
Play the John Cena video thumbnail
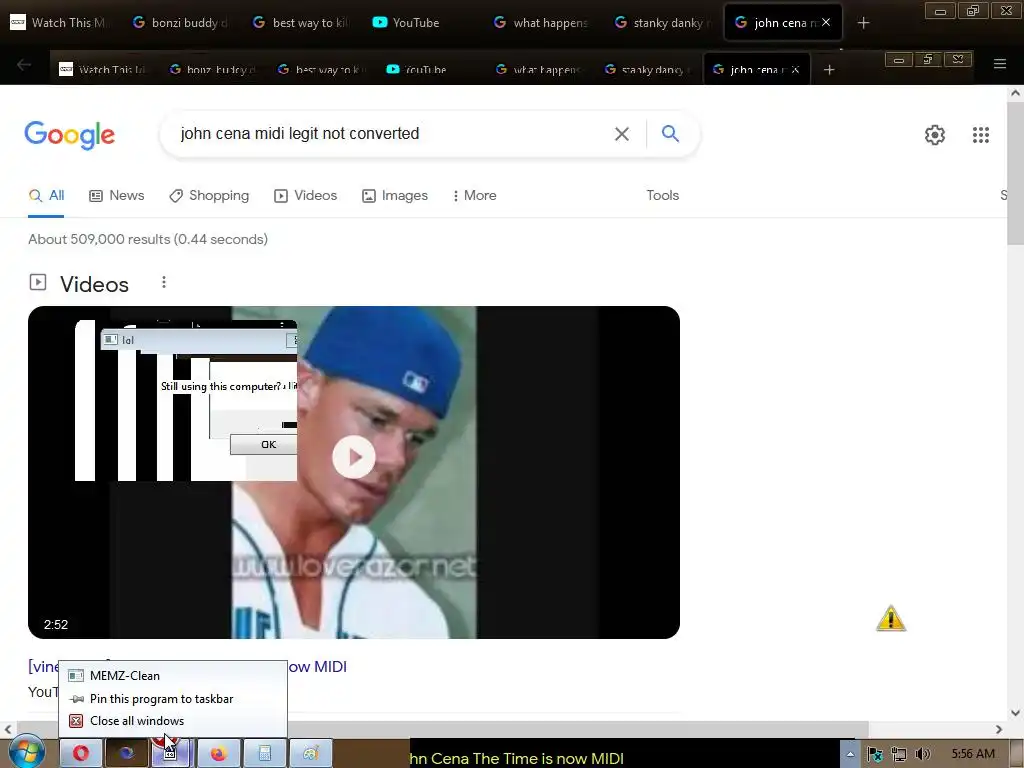[354, 457]
